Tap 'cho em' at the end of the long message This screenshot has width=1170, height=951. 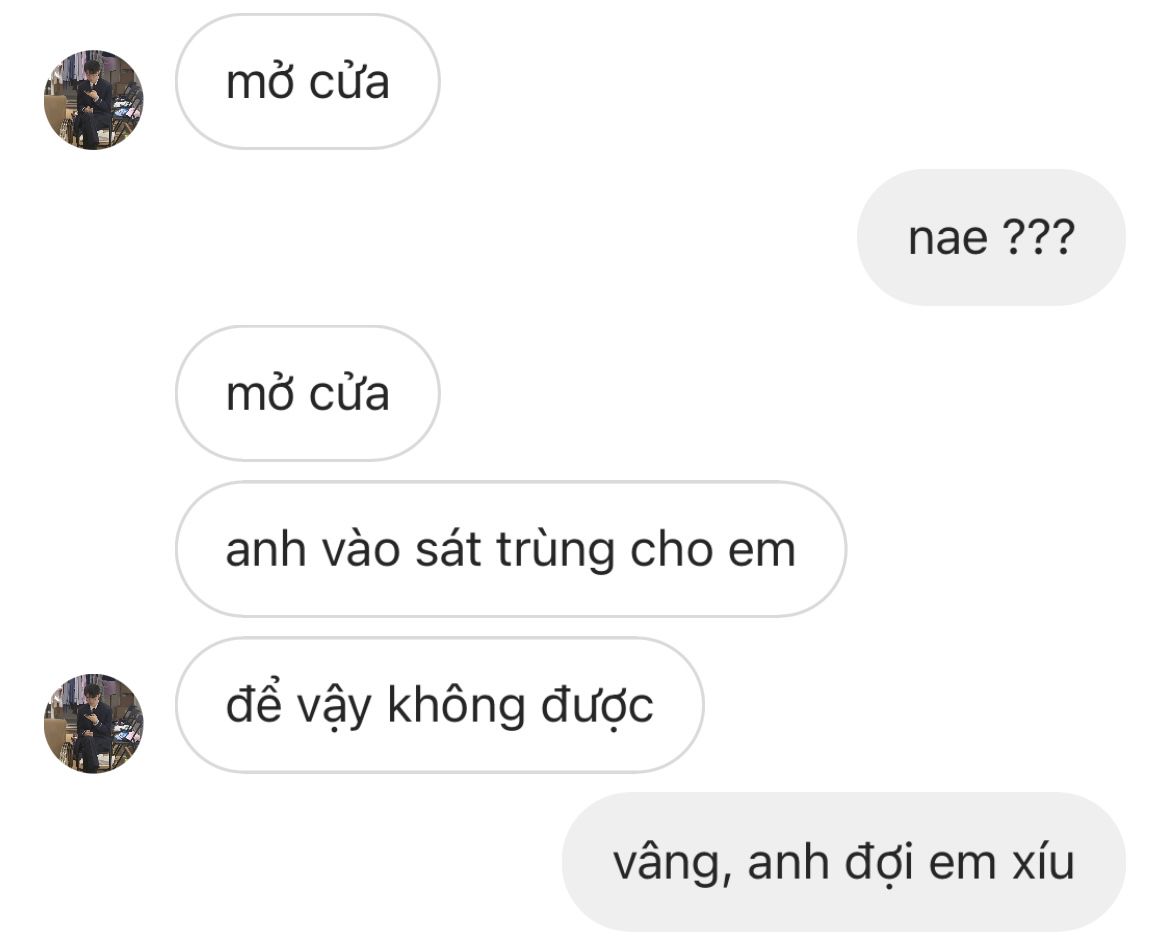[713, 550]
